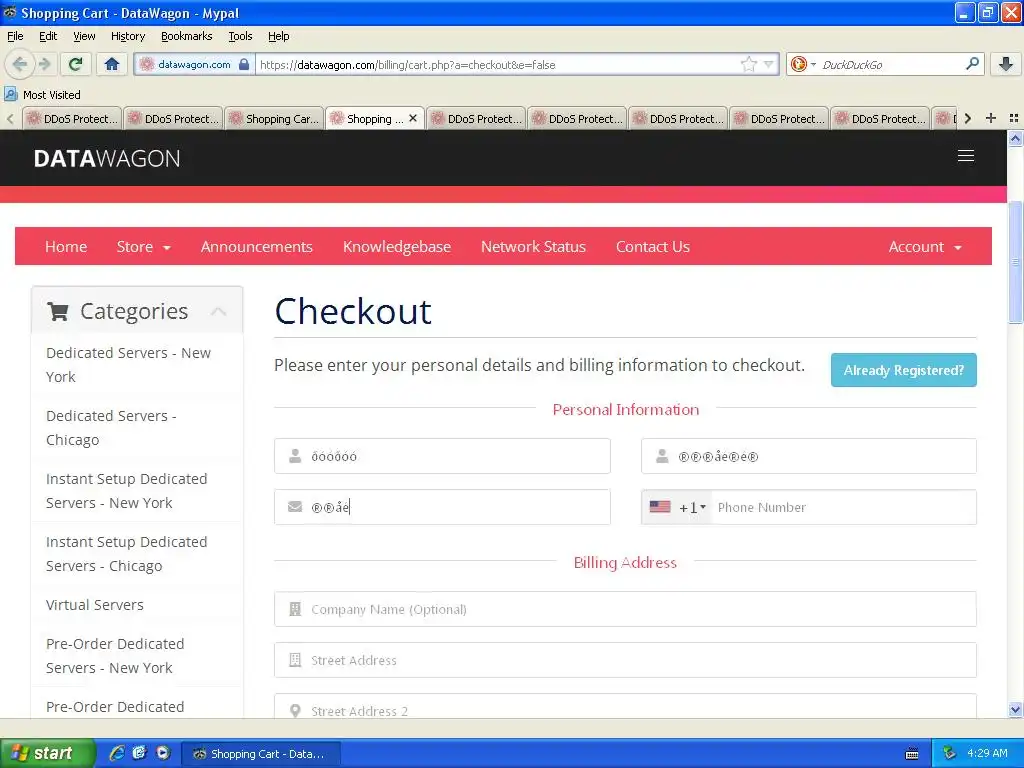Switch to the first DDoS Protect tab
The image size is (1024, 768).
click(x=72, y=118)
